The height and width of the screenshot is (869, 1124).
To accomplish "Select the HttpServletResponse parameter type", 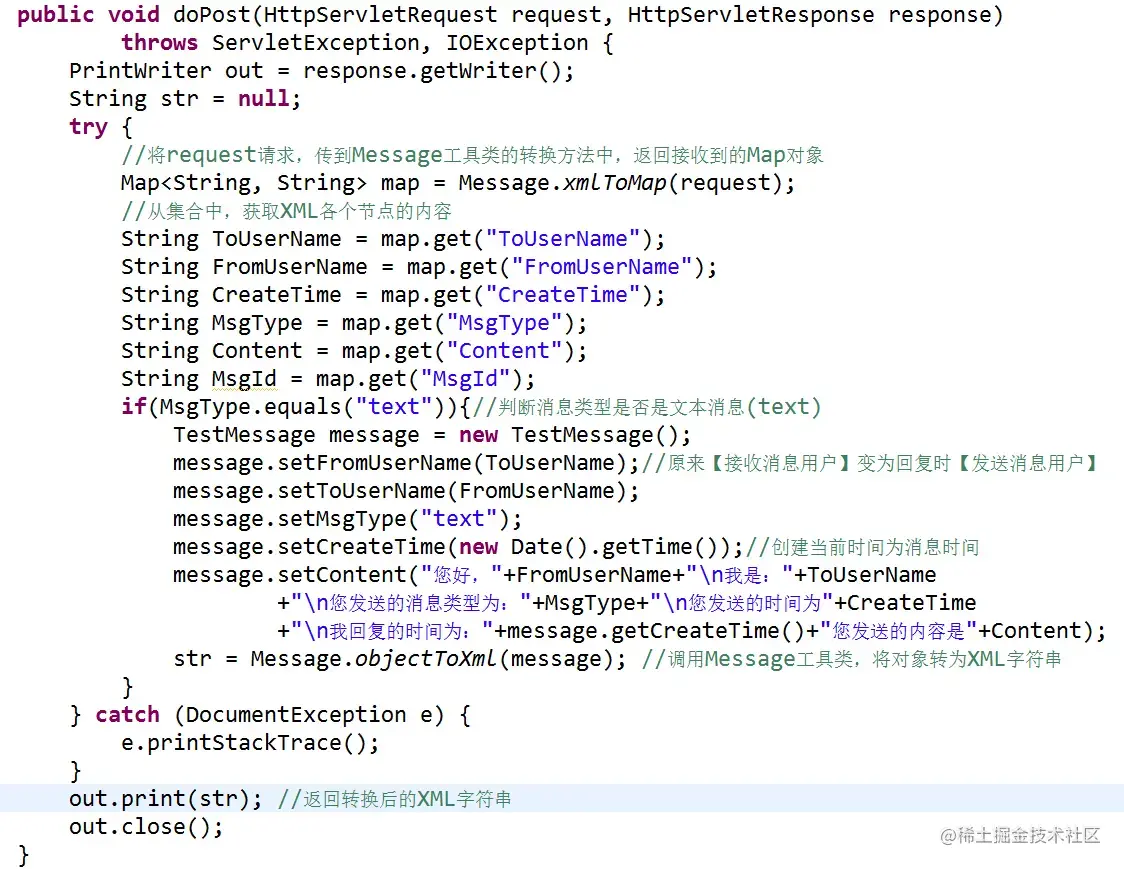I will tap(751, 15).
